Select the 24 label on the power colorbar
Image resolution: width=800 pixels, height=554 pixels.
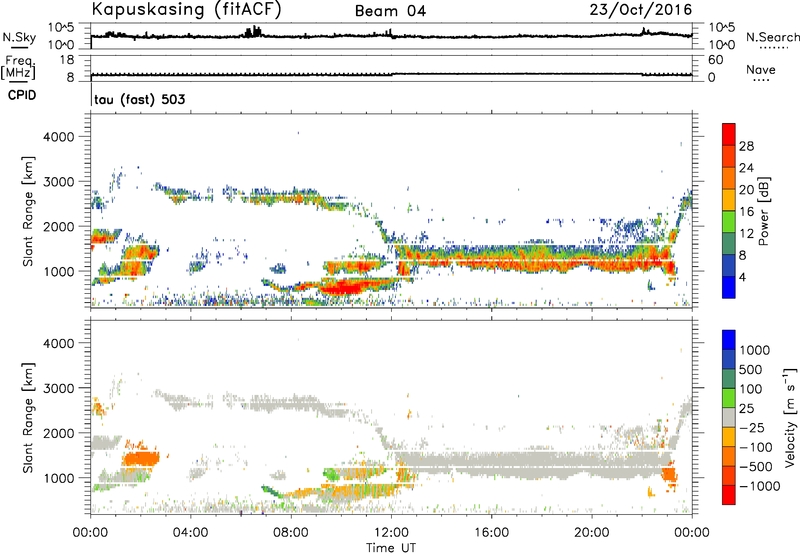[x=746, y=168]
